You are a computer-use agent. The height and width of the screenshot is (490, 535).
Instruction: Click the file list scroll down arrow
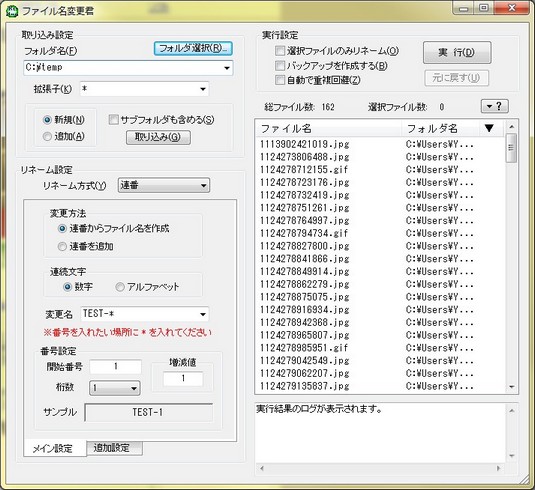tap(511, 387)
